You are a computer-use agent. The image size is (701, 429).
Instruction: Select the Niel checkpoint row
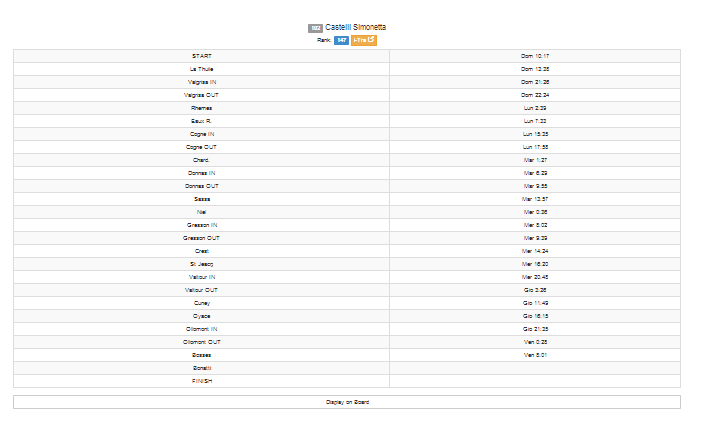point(347,212)
